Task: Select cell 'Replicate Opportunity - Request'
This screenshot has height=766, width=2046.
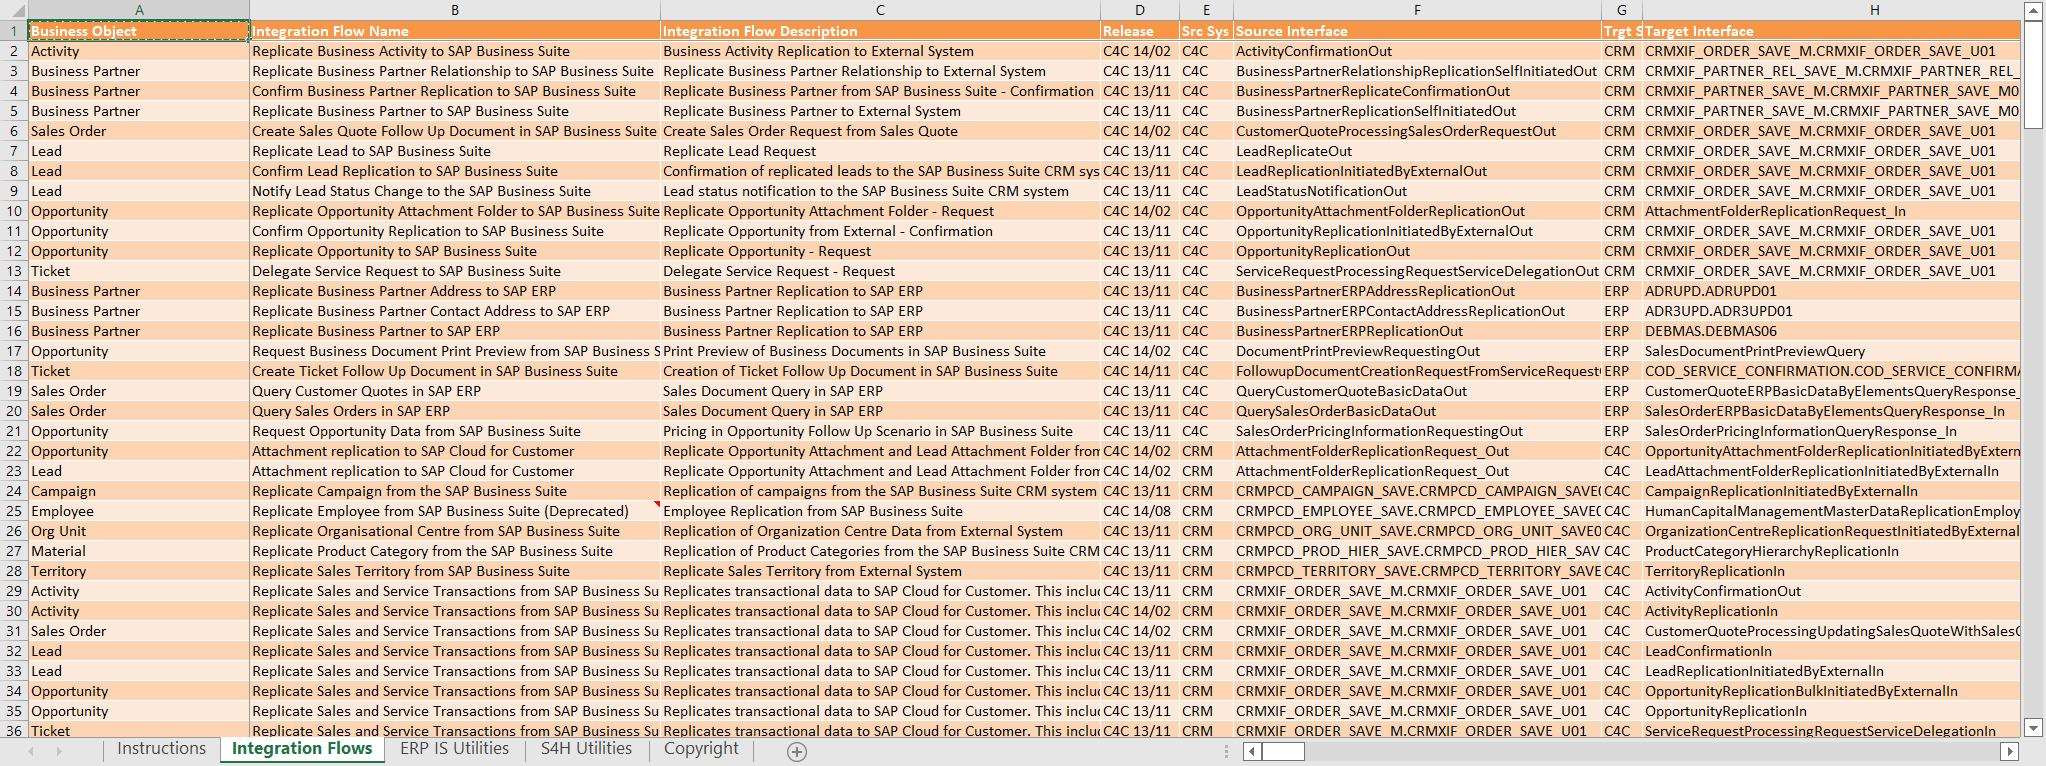Action: (x=880, y=251)
